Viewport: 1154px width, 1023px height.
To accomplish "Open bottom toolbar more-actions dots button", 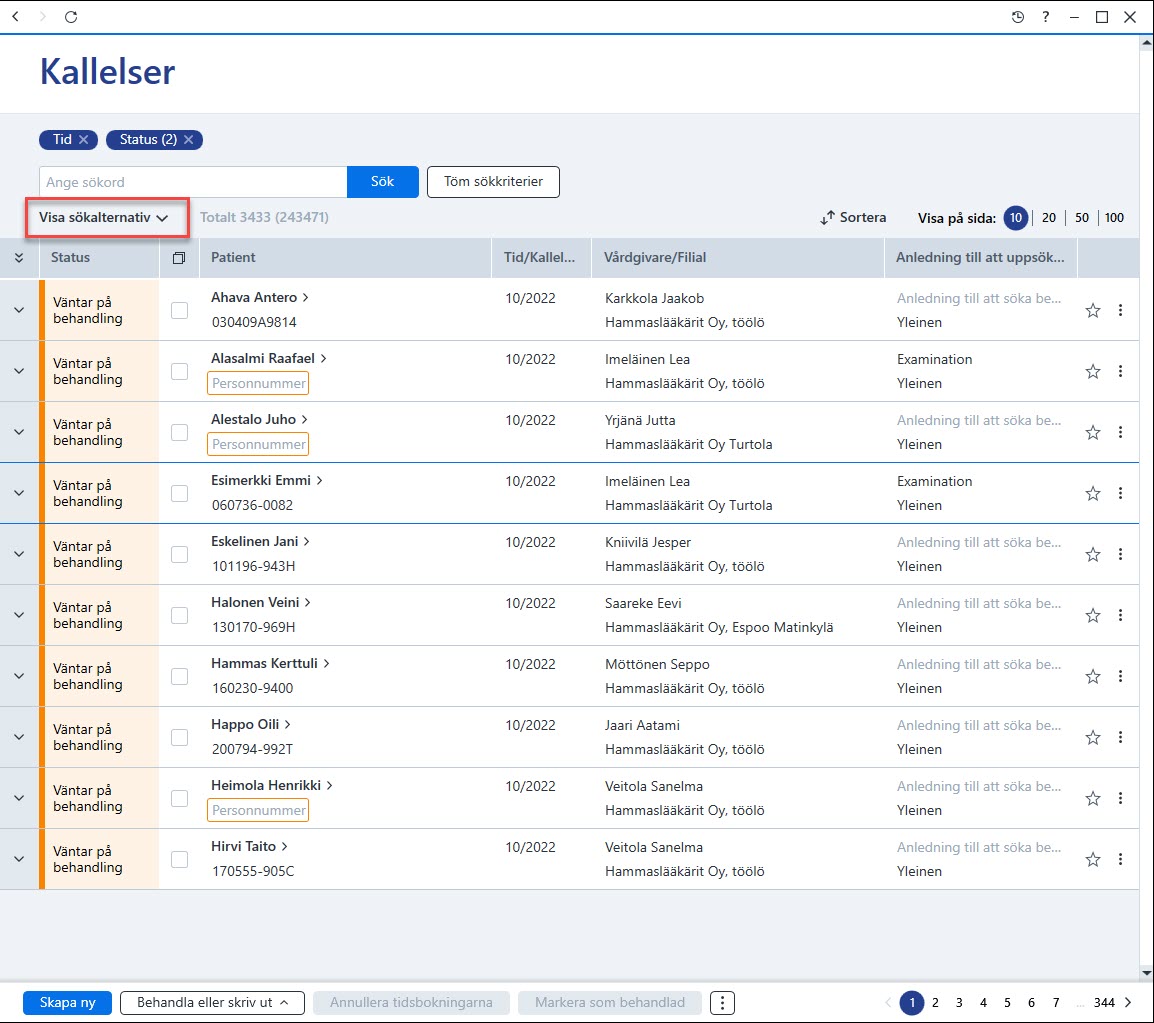I will 722,1002.
